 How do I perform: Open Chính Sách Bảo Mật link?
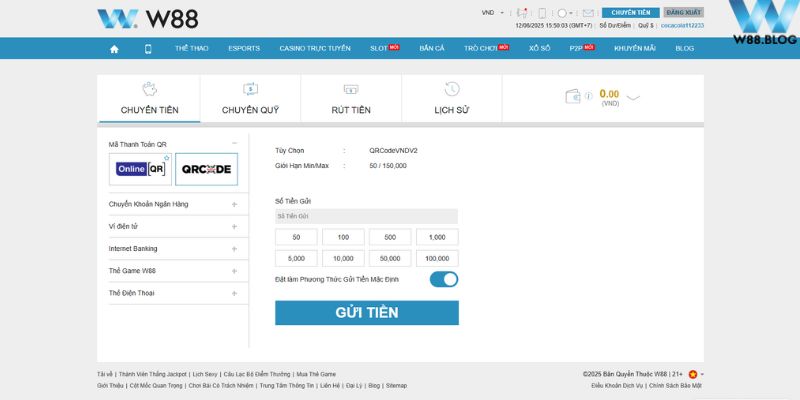676,386
